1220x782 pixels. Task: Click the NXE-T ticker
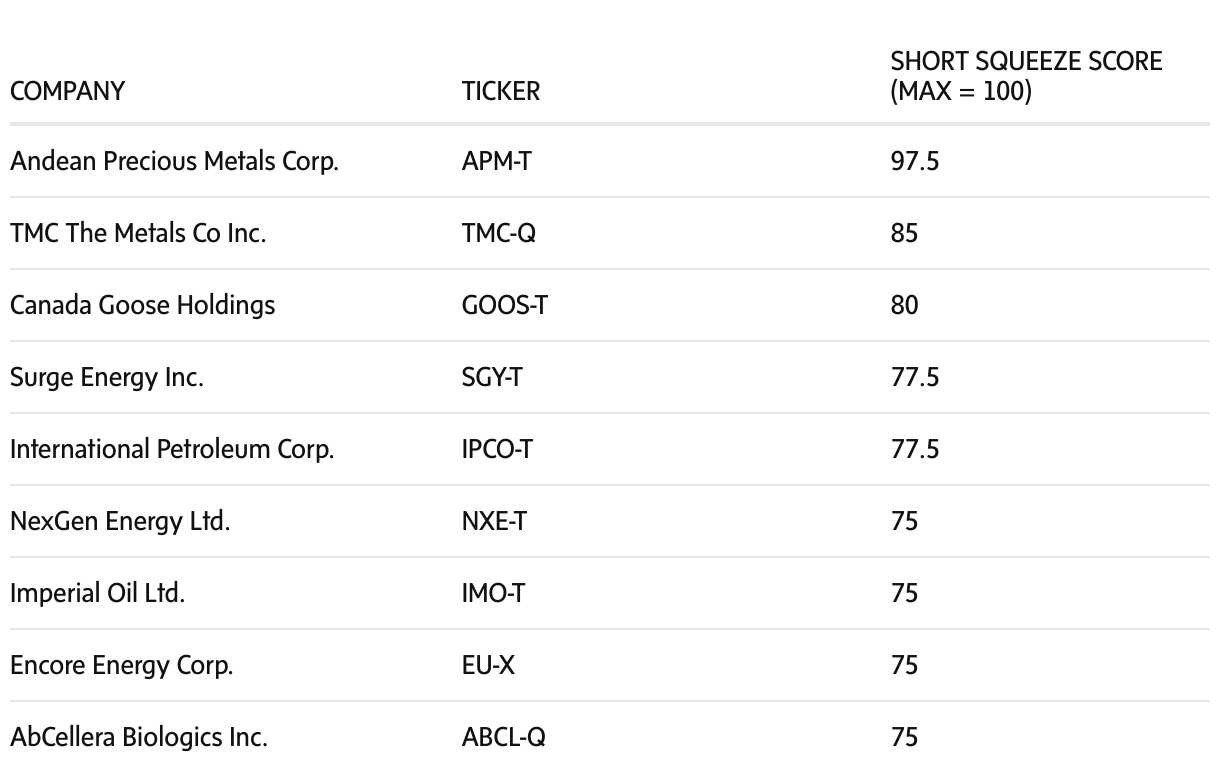point(493,521)
